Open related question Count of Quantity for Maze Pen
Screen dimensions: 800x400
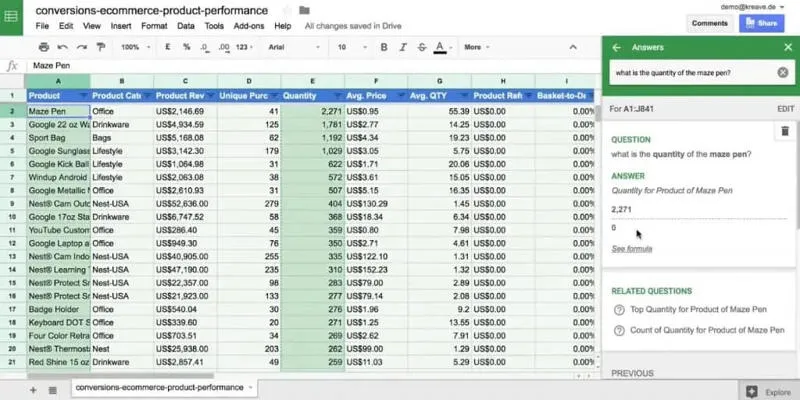tap(707, 330)
